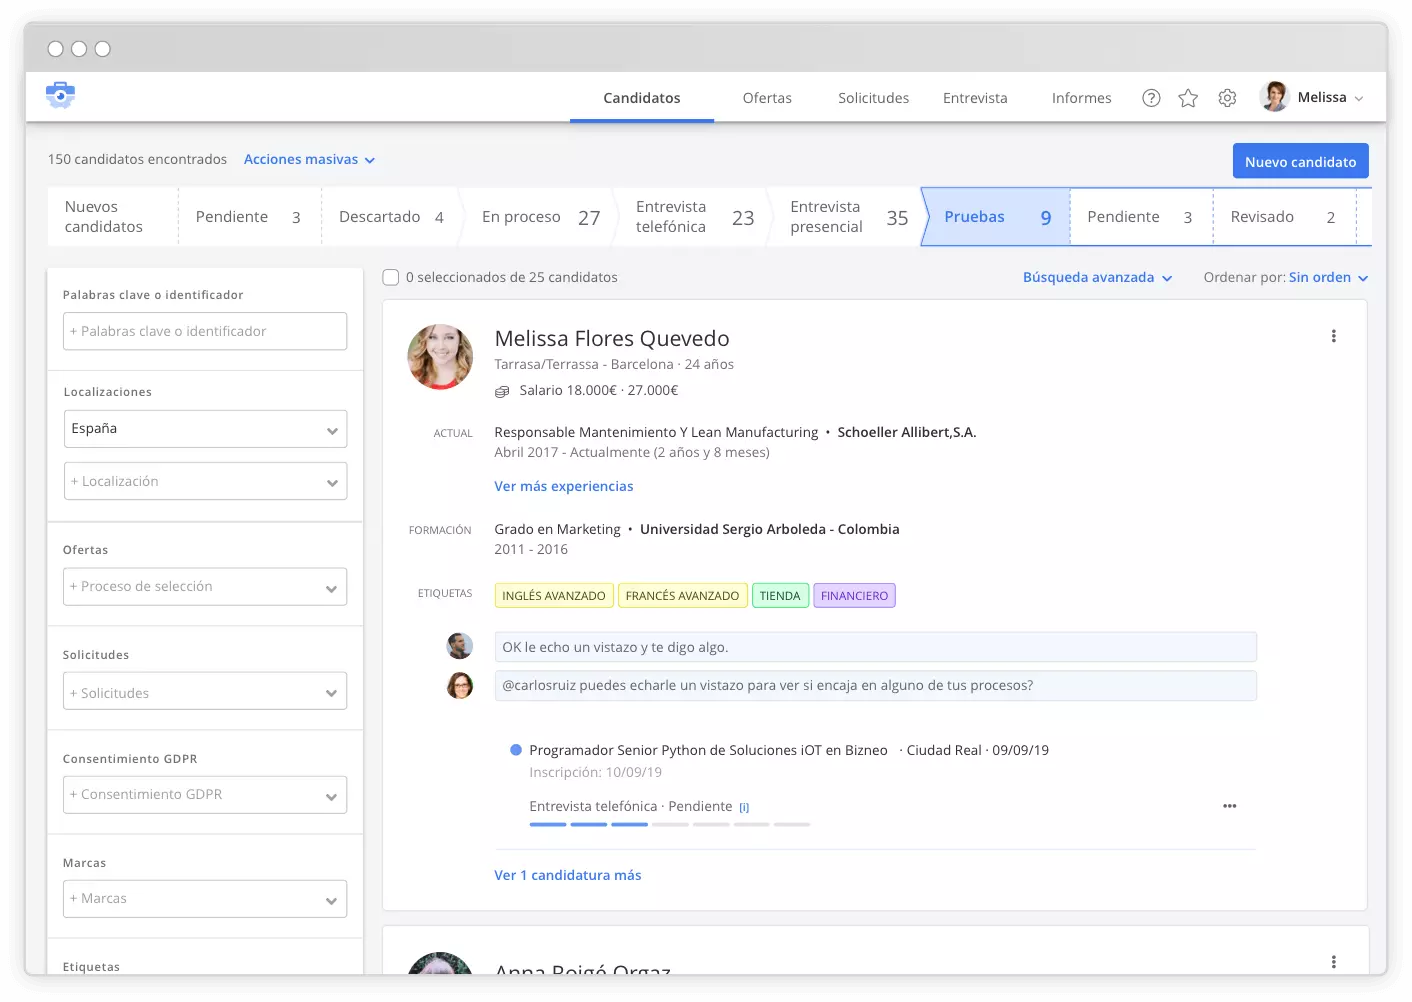Screen dimensions: 1412x1002
Task: Click the salary money icon
Action: click(501, 390)
